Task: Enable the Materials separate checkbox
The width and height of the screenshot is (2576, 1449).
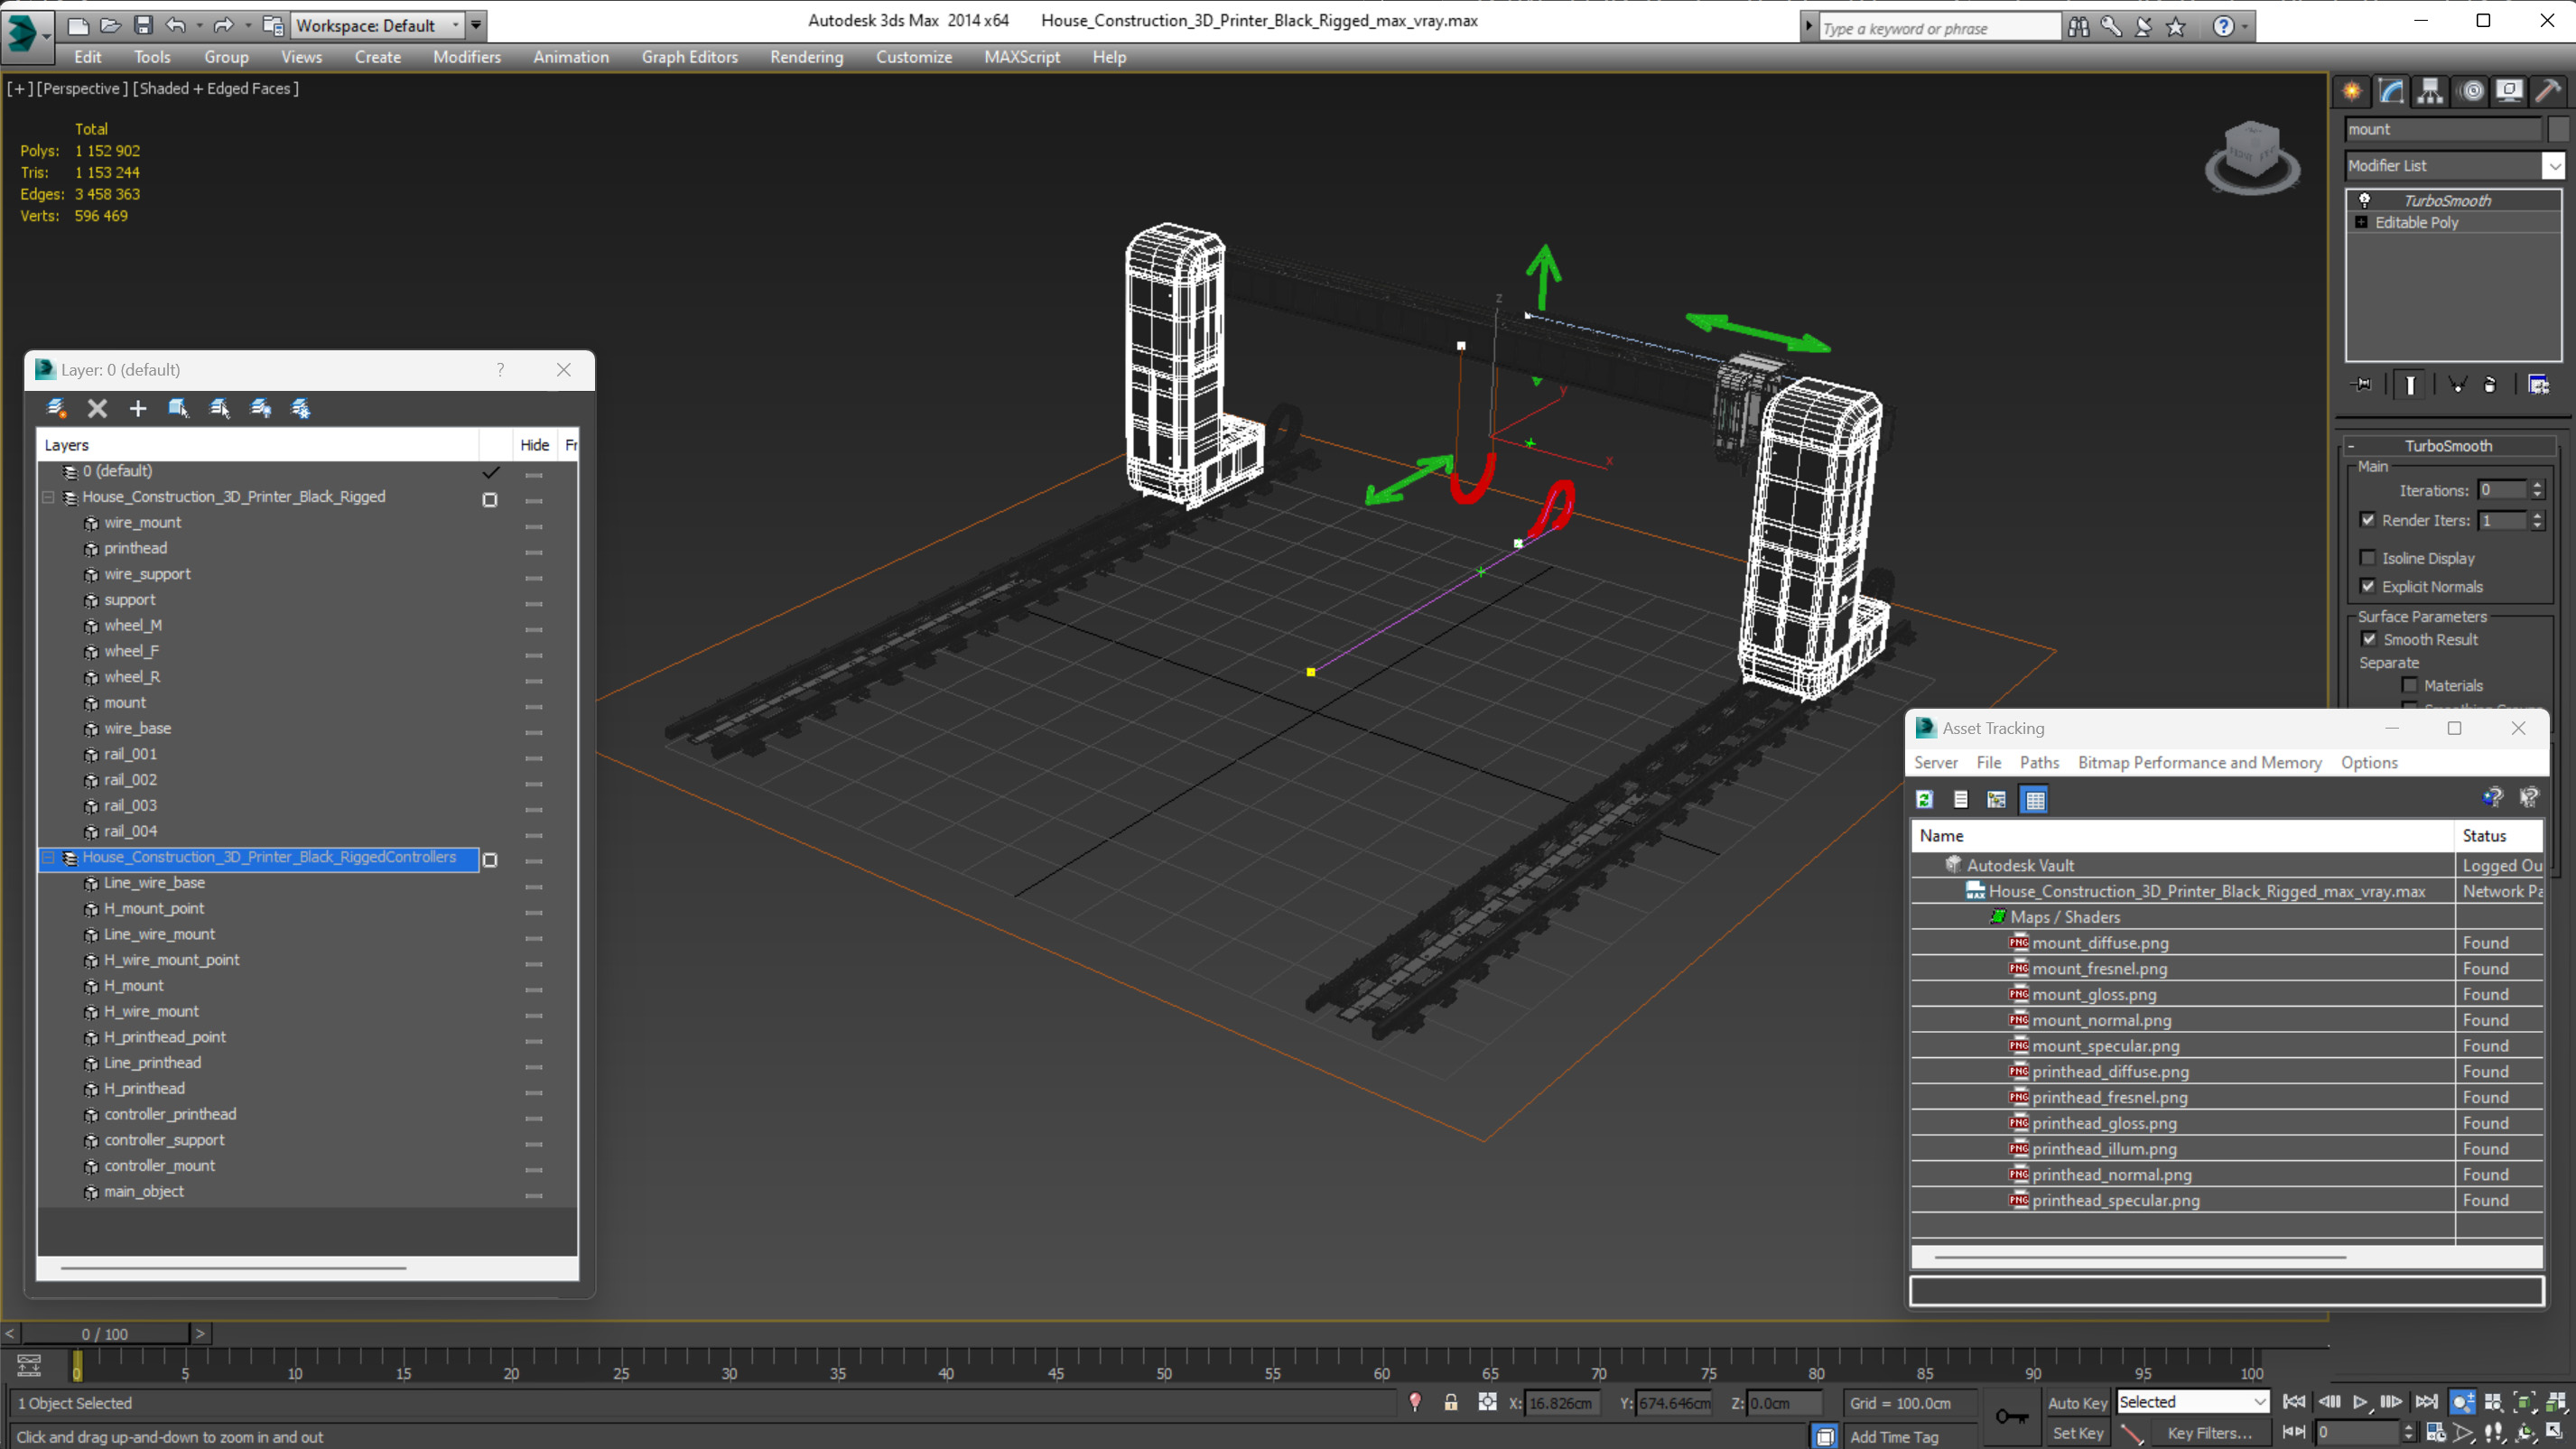Action: click(x=2410, y=685)
